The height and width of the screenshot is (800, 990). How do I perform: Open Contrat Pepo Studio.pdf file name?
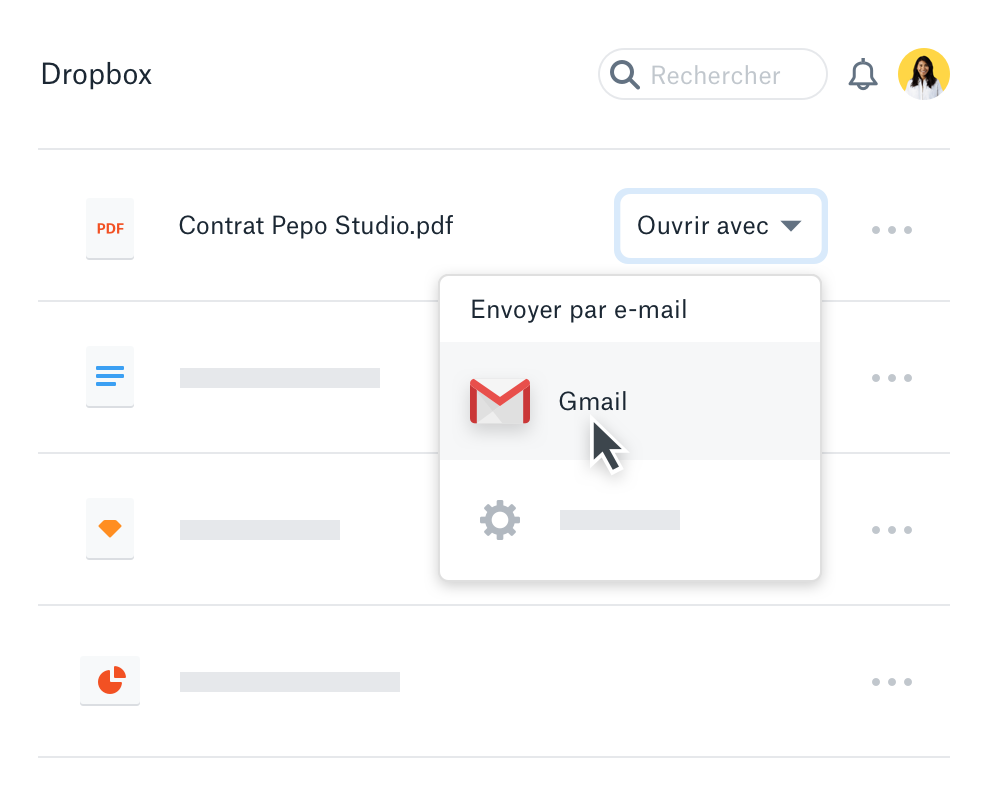[316, 225]
